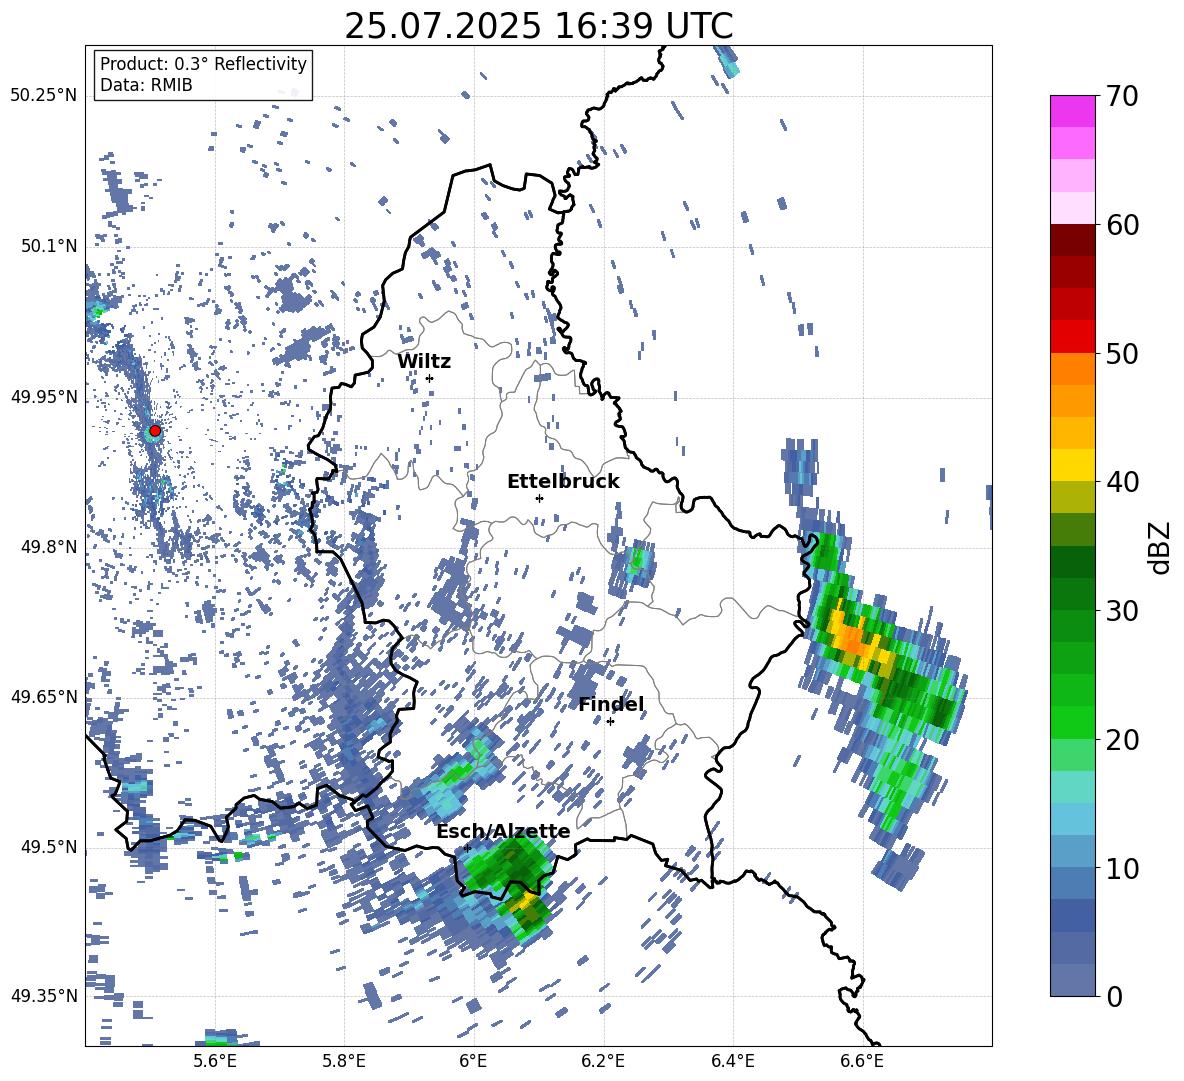This screenshot has width=1184, height=1081.
Task: Click the colorbar tick label 50
Action: click(1122, 354)
